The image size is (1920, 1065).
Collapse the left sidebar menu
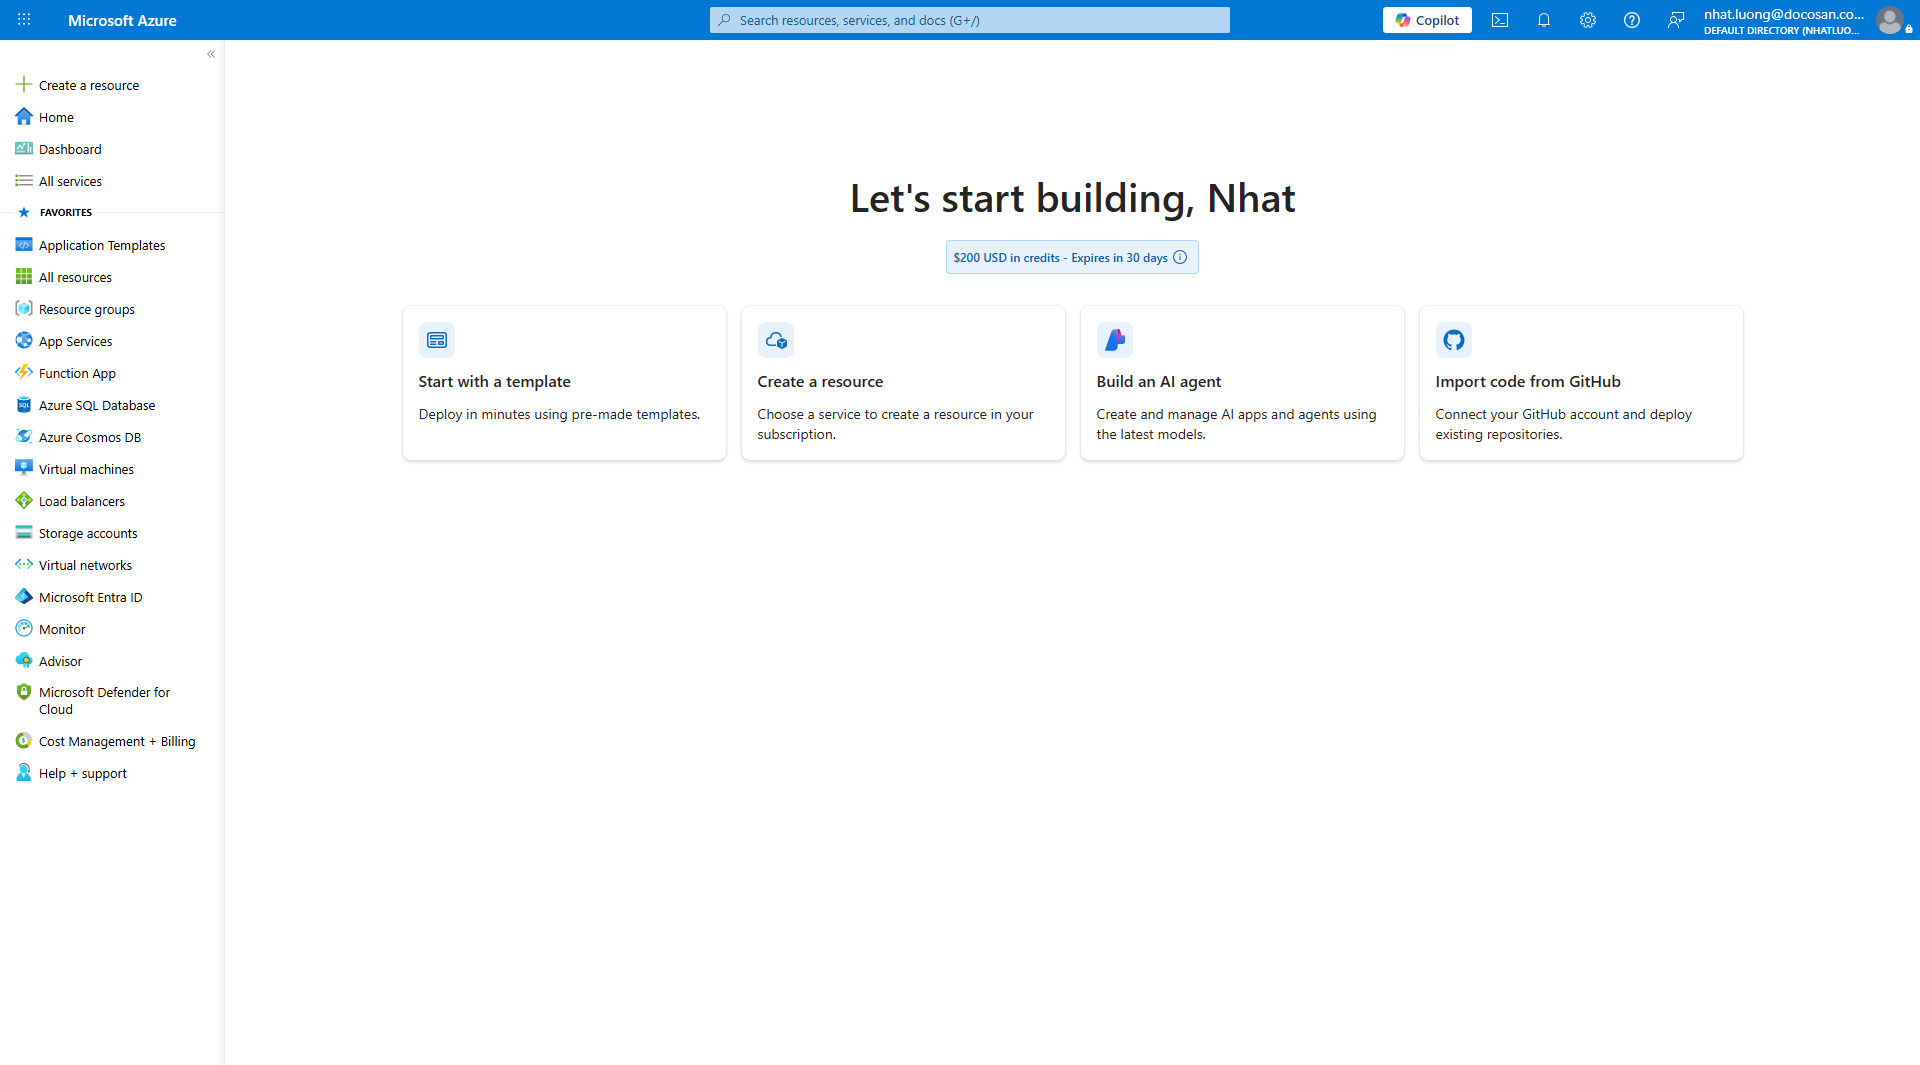coord(211,54)
